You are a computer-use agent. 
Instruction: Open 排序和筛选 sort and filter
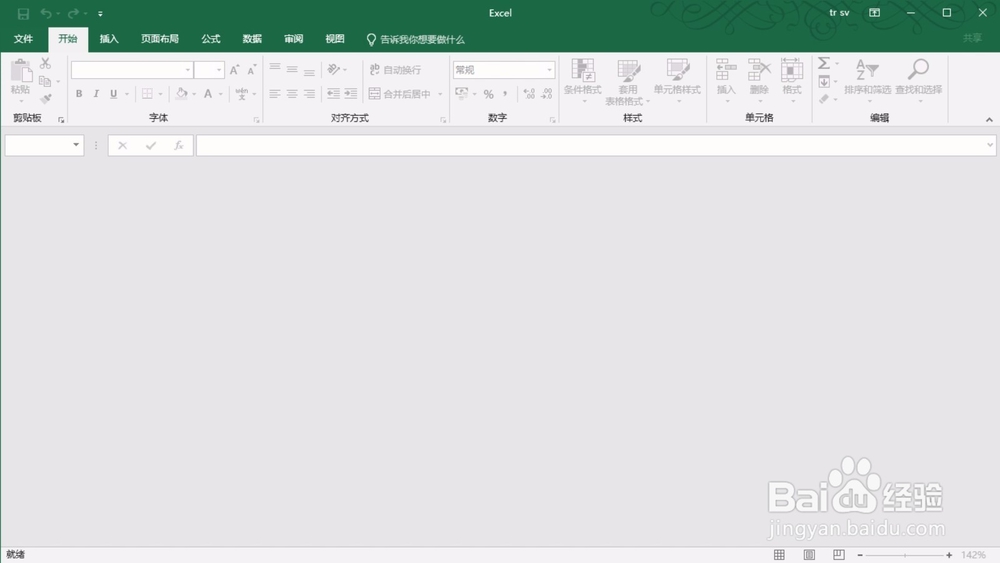(x=867, y=81)
